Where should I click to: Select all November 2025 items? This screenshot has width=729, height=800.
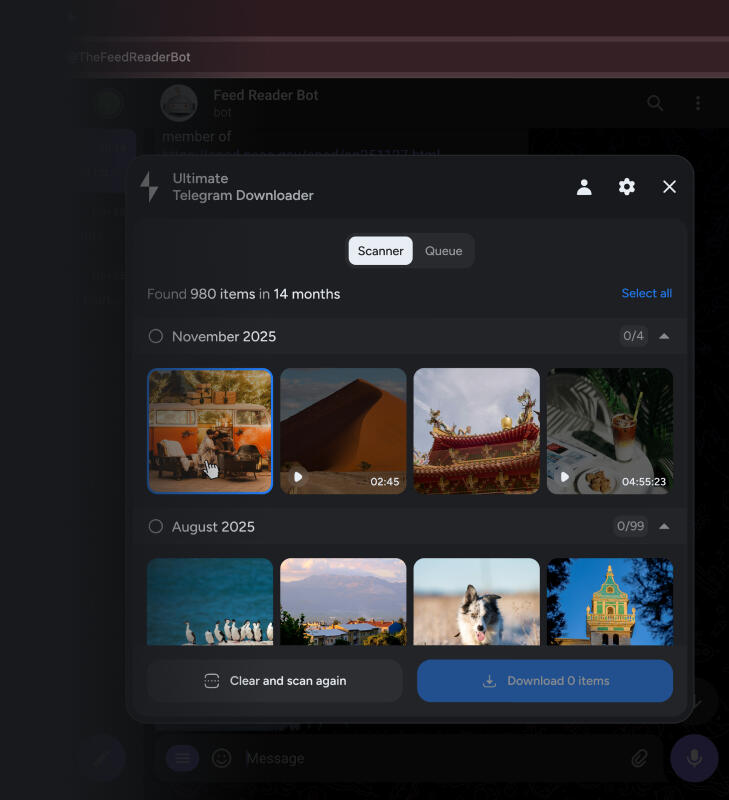click(x=156, y=336)
